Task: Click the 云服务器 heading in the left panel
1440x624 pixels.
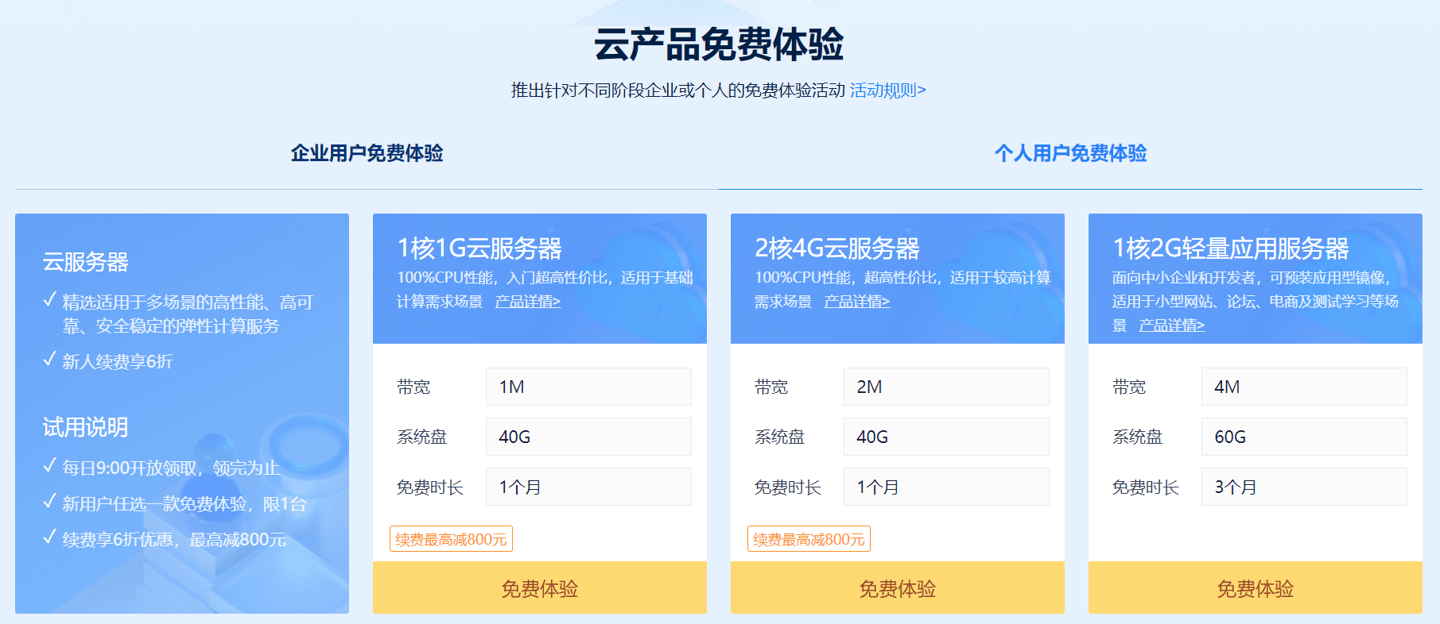Action: [86, 262]
